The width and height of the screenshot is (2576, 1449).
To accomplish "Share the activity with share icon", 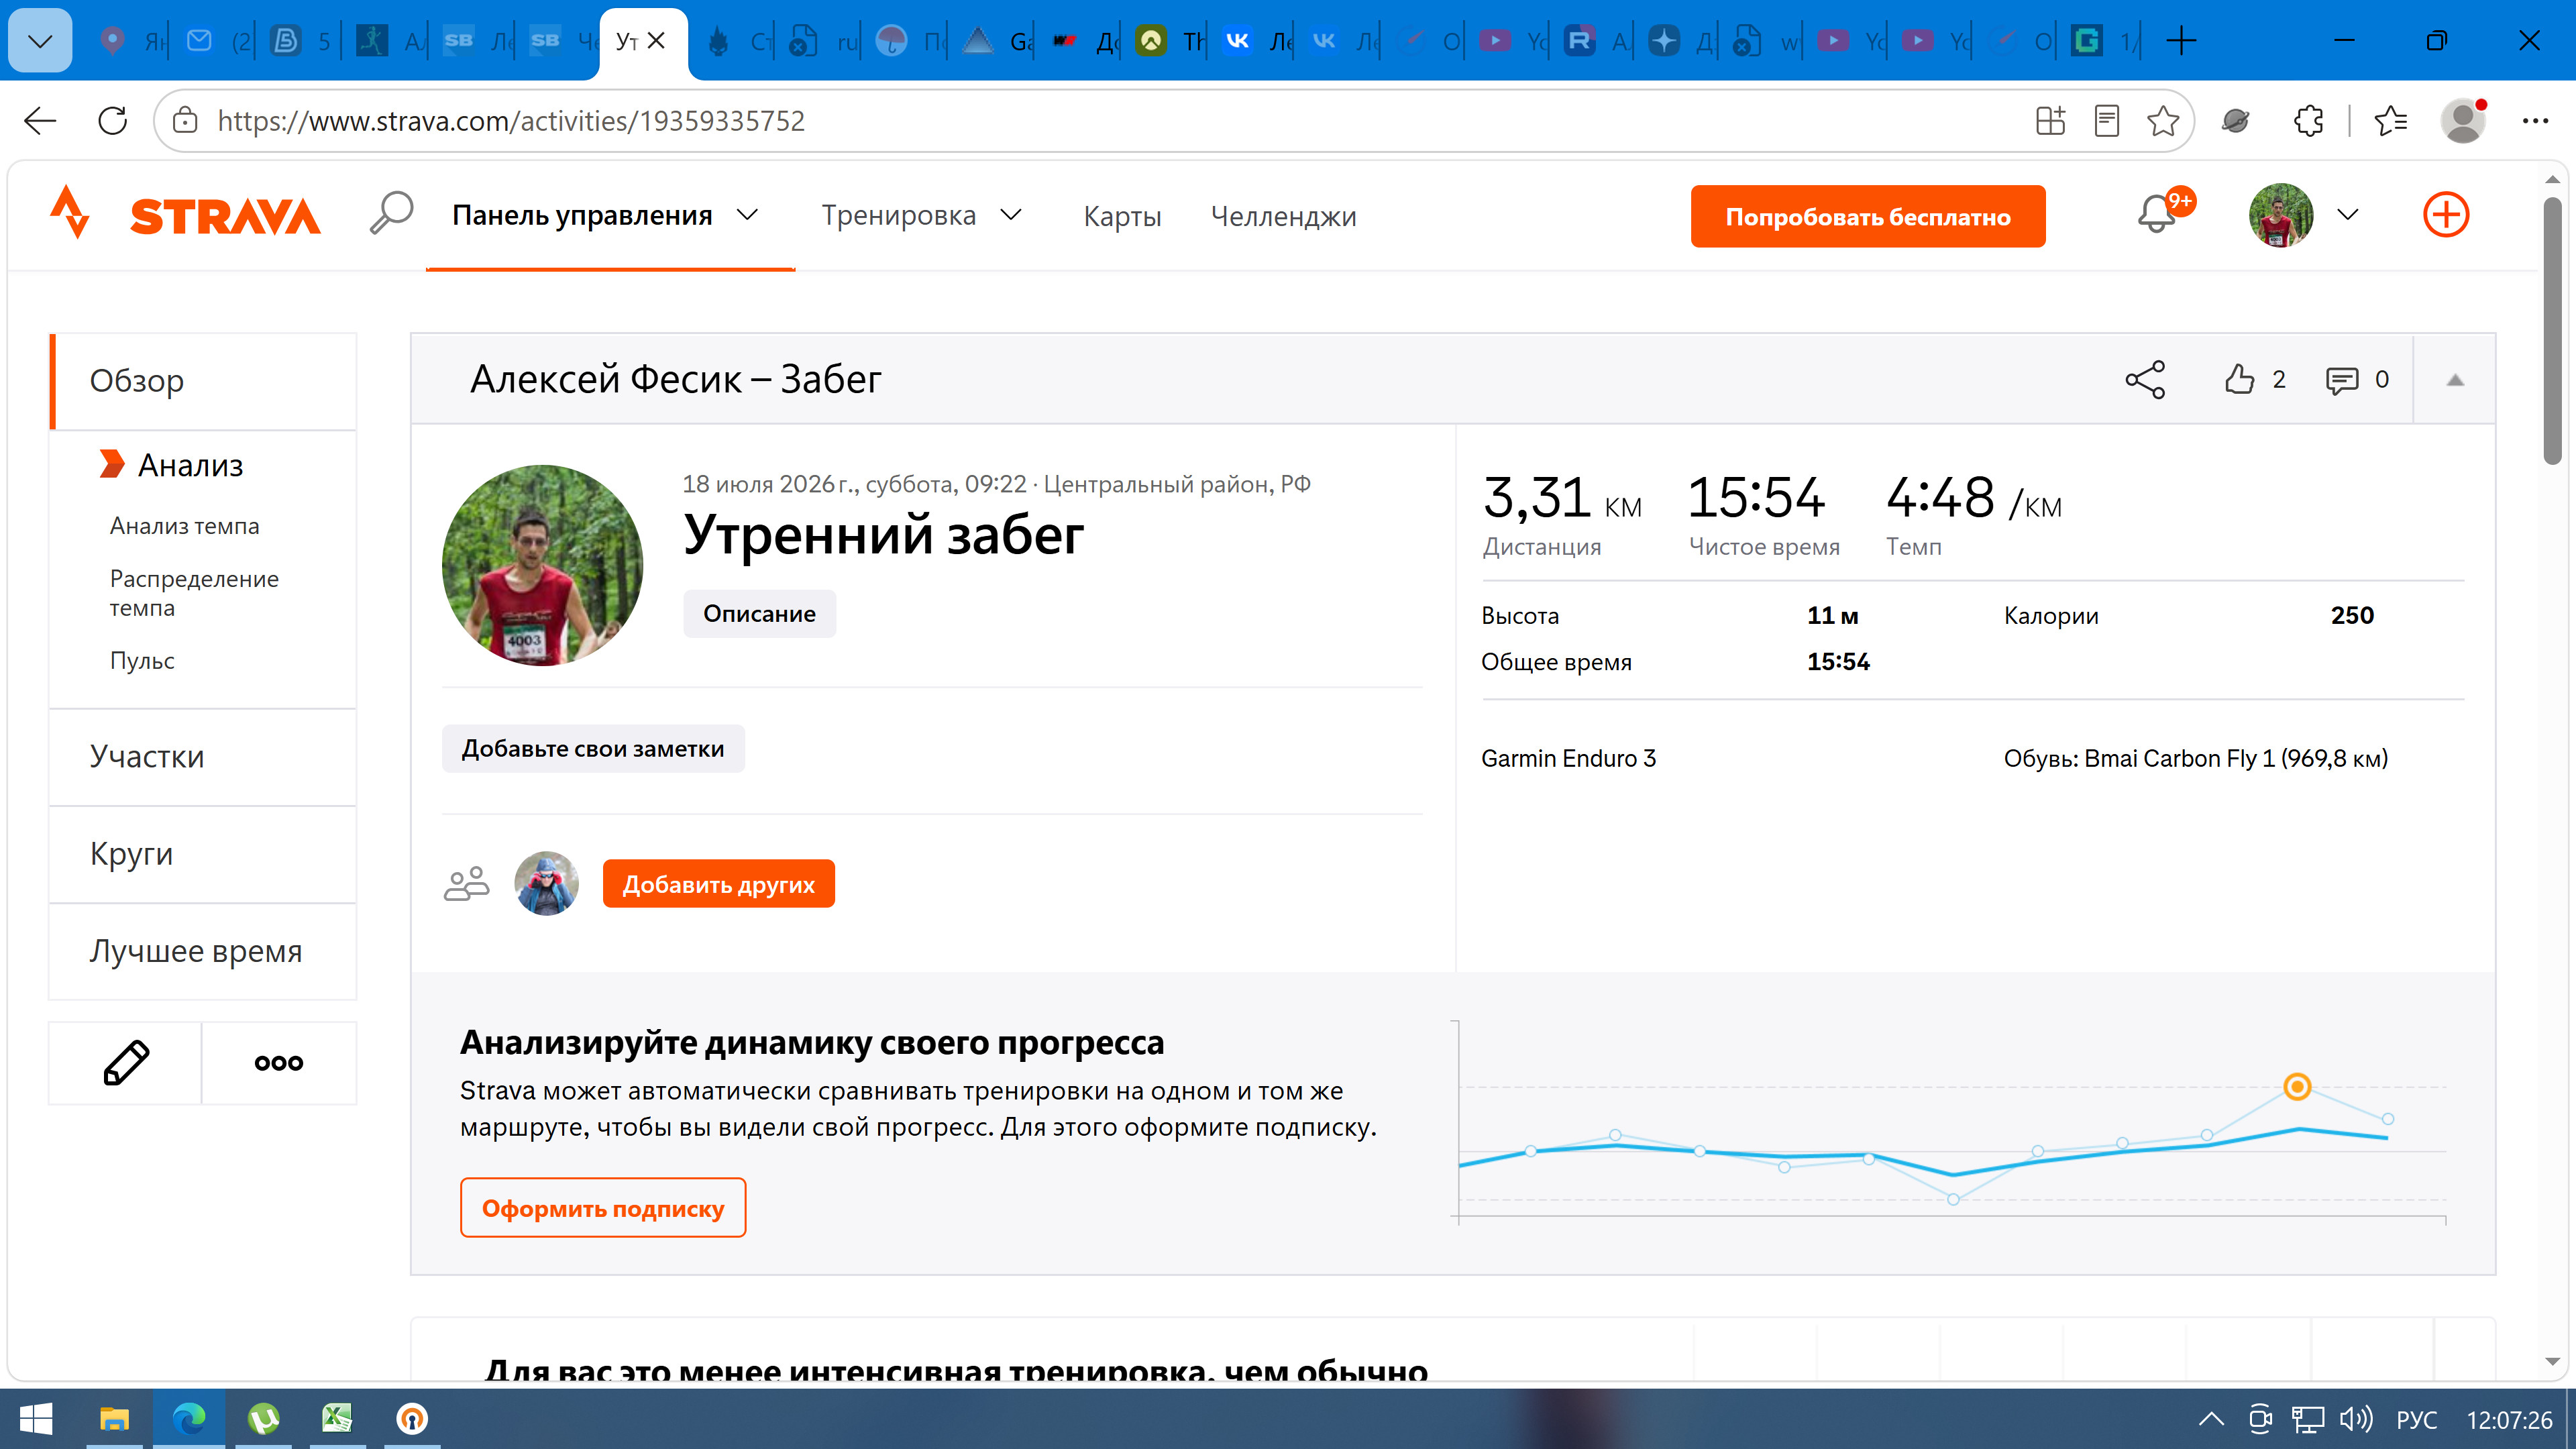I will pyautogui.click(x=2145, y=380).
